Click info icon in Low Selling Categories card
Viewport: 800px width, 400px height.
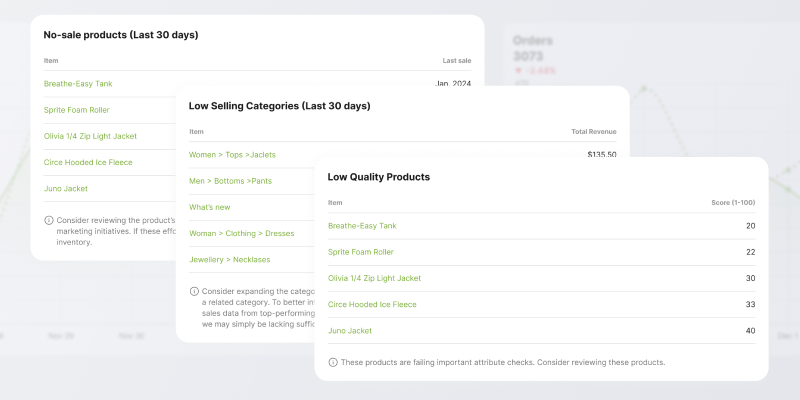[x=194, y=292]
